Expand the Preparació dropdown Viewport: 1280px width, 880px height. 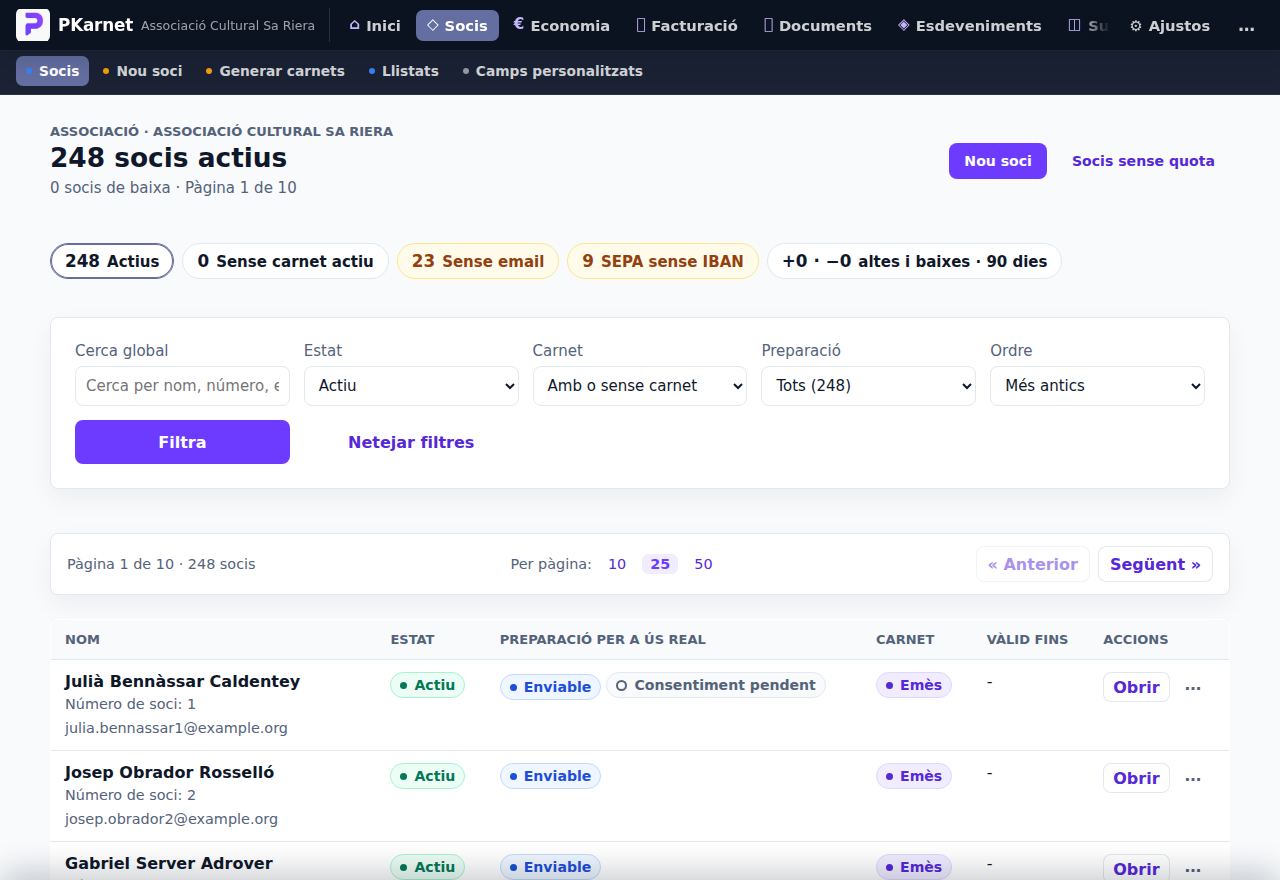[868, 386]
